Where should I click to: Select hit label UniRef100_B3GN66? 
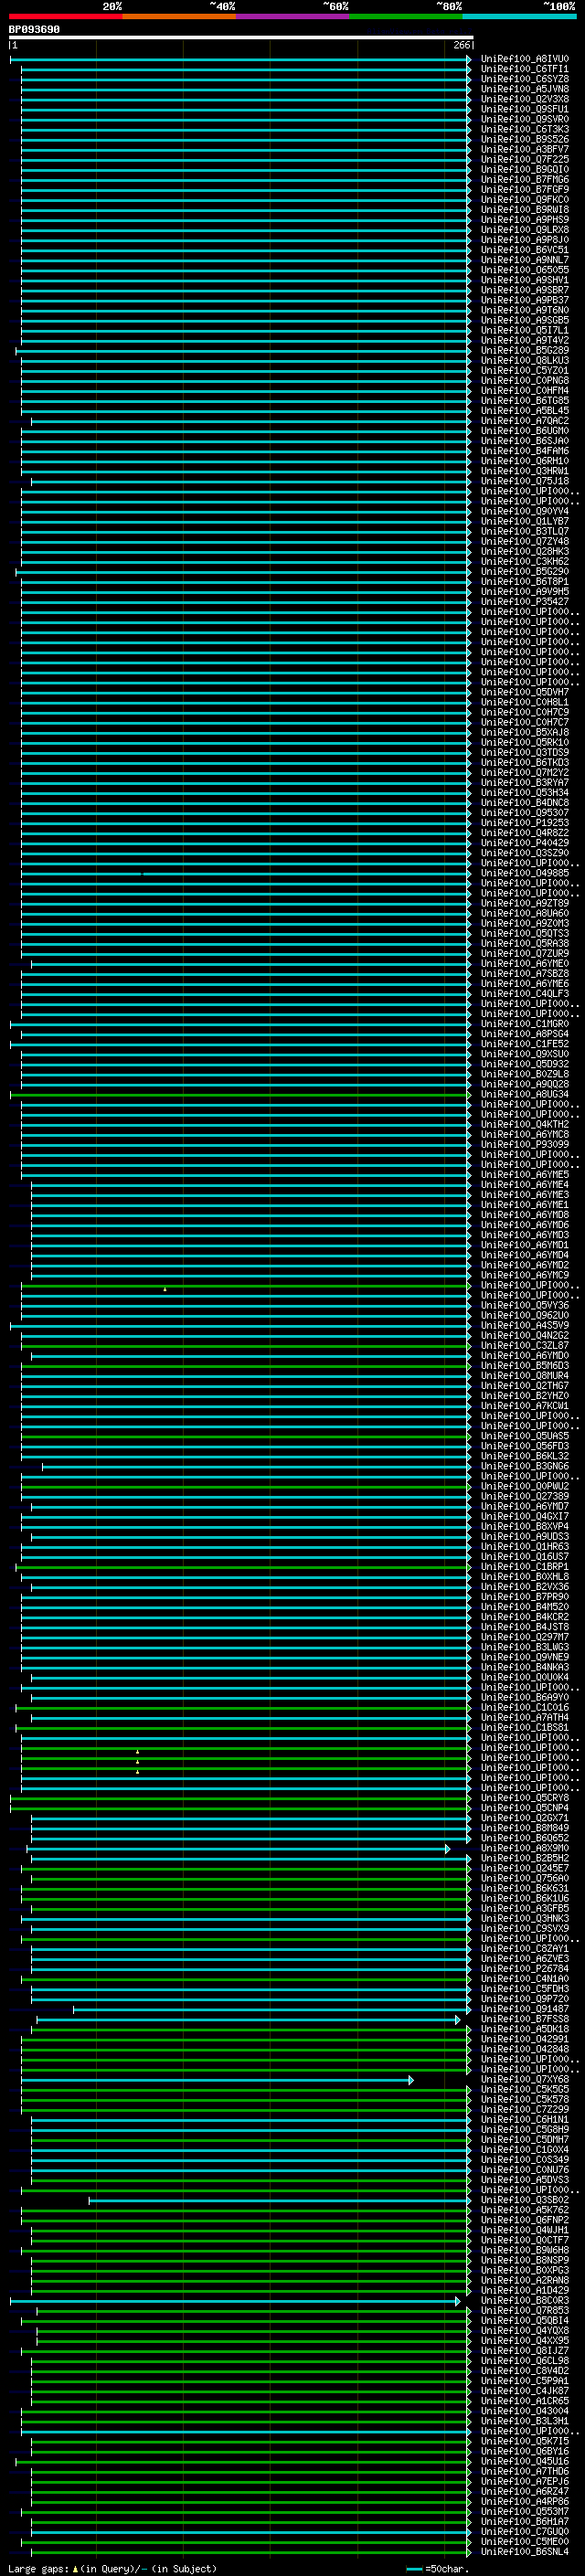point(525,1467)
